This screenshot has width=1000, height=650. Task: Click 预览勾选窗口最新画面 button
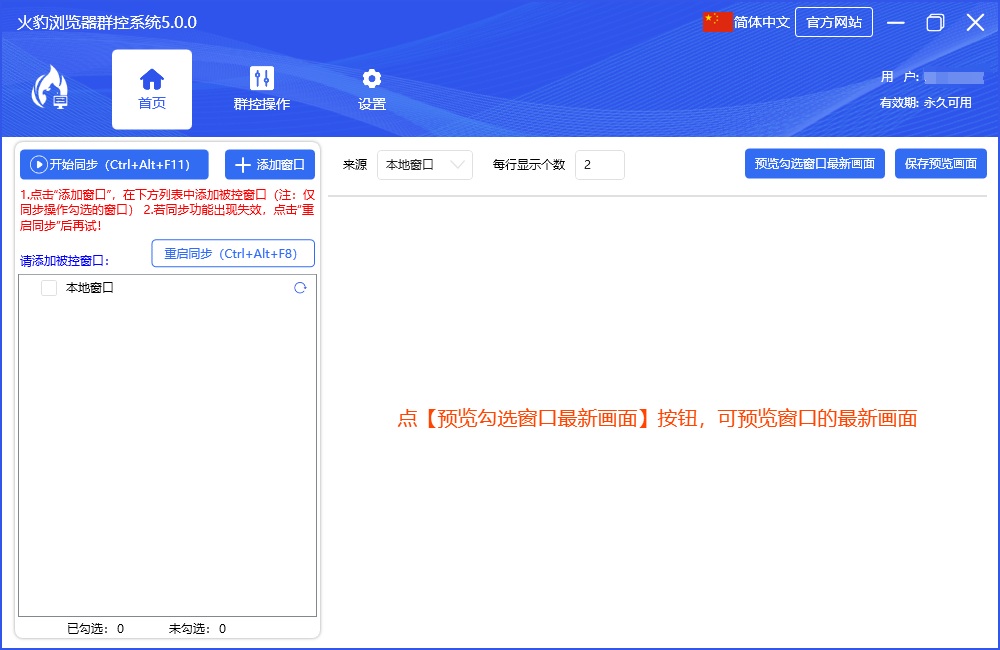click(x=815, y=164)
